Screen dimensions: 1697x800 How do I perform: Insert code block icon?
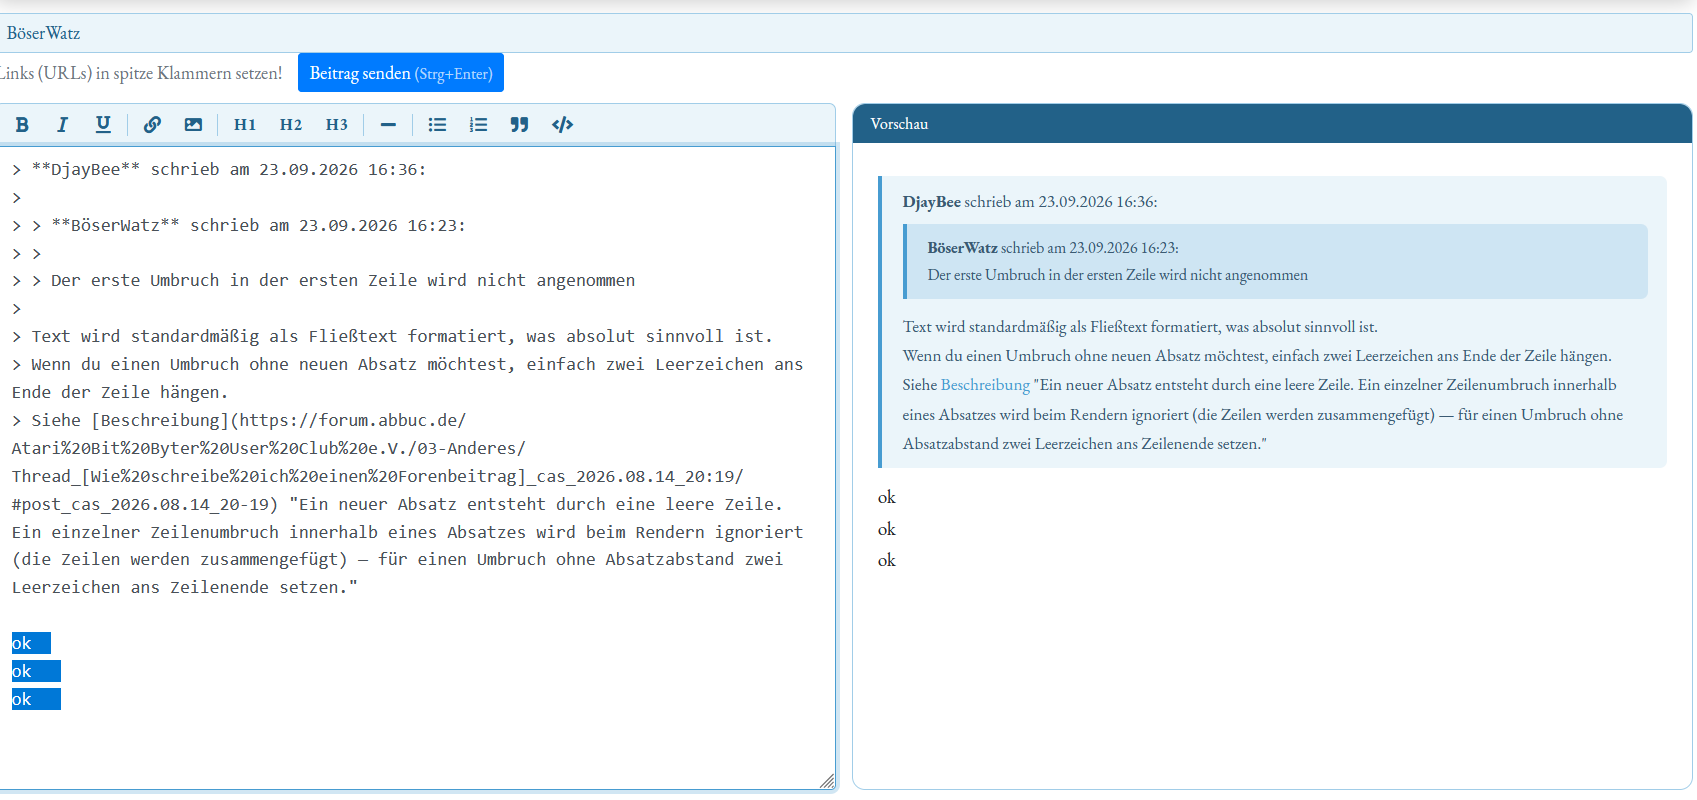click(562, 125)
